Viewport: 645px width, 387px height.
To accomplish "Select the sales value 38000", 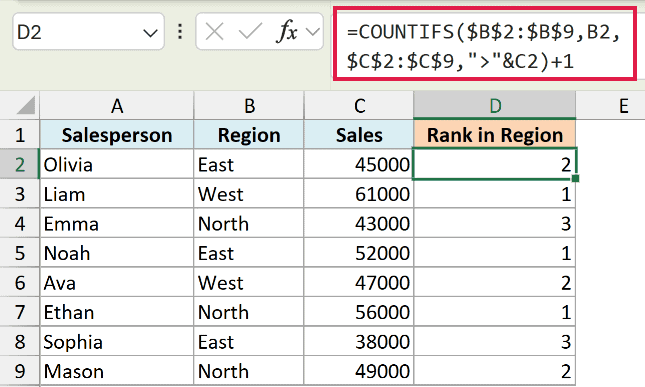I will [x=359, y=341].
